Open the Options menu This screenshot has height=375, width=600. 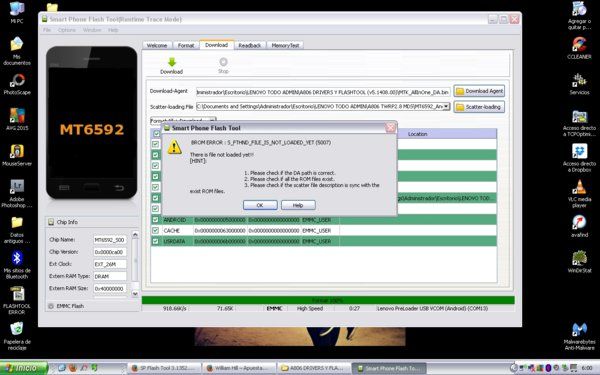pos(67,30)
